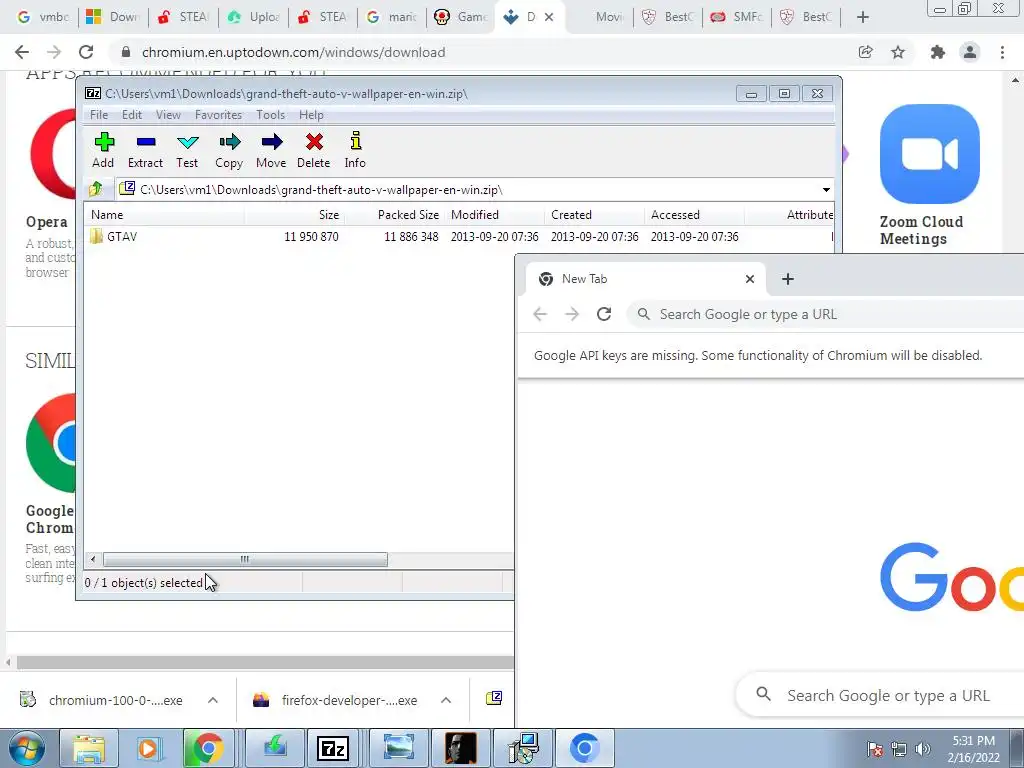Open archive Info in 7-Zip
1024x768 pixels.
(x=355, y=150)
